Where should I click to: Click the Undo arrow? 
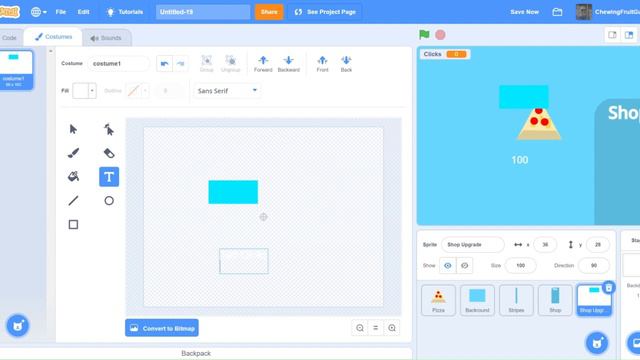(x=164, y=64)
